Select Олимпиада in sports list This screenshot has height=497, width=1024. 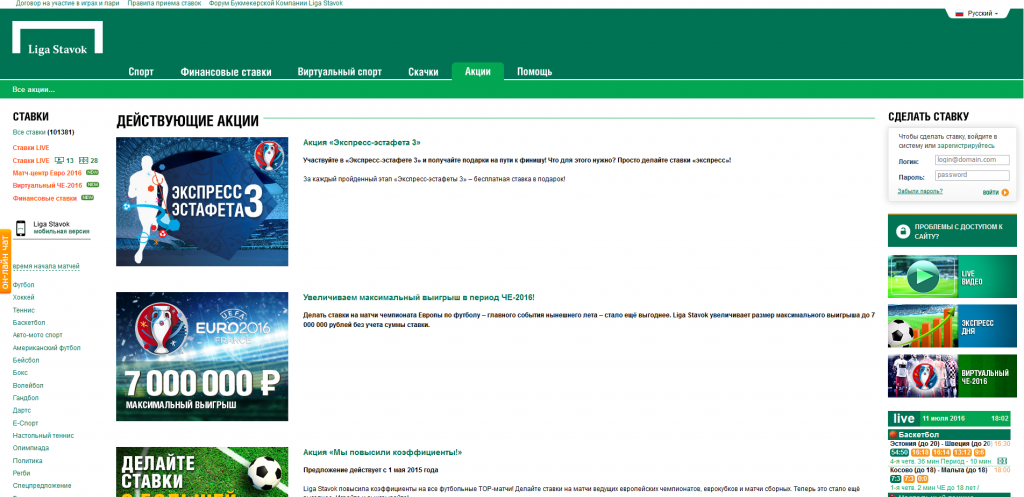click(31, 448)
